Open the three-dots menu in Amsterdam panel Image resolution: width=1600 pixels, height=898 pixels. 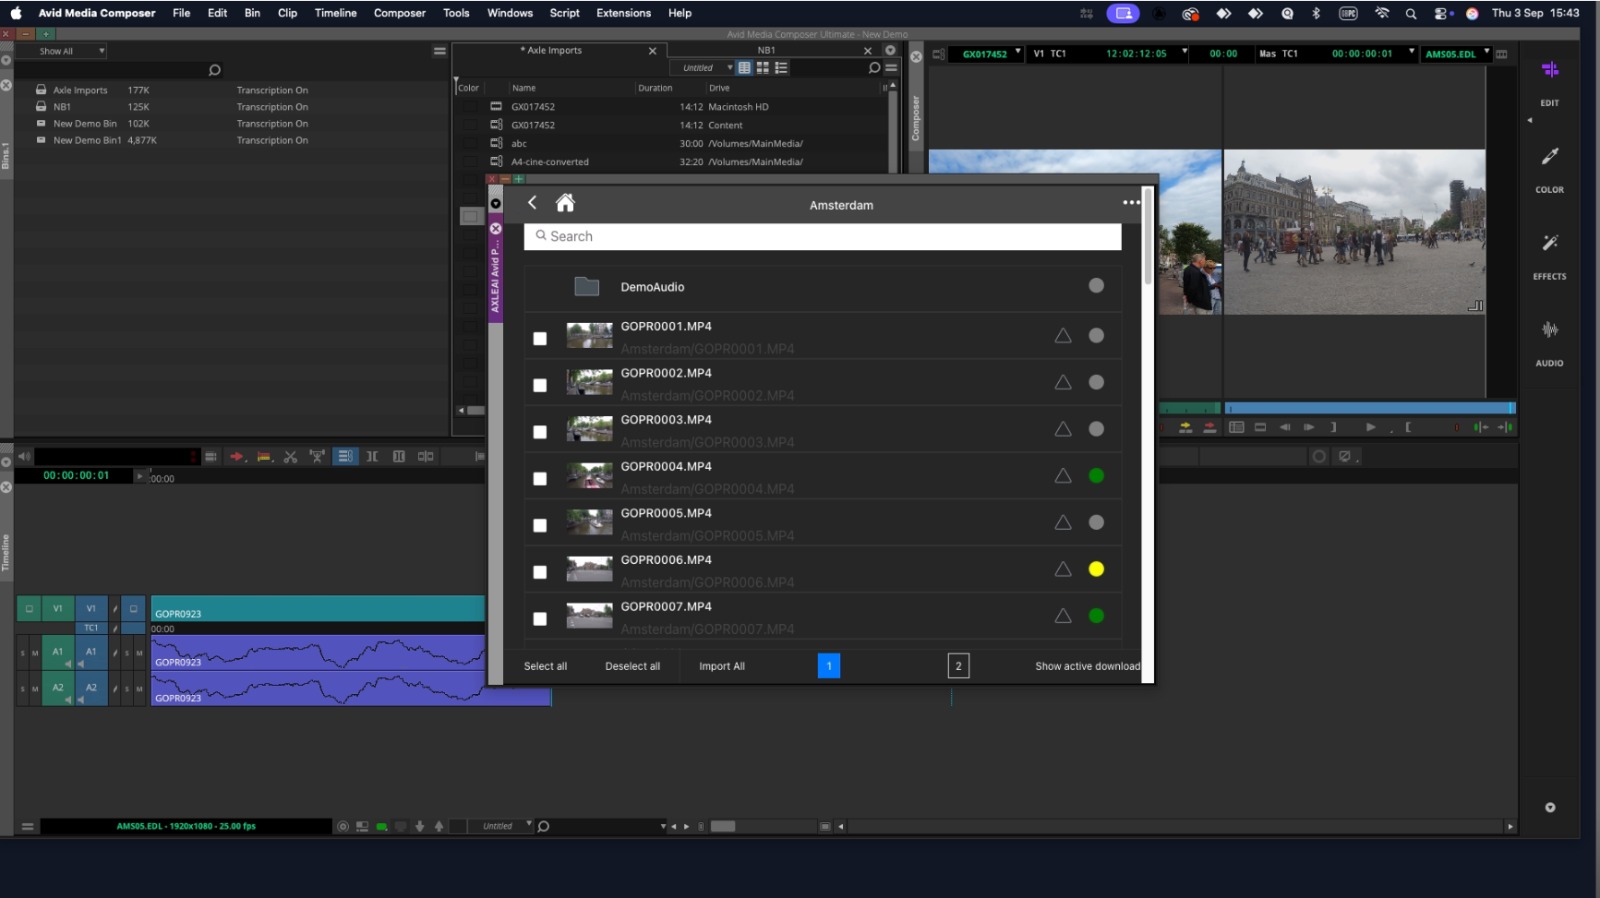tap(1131, 203)
